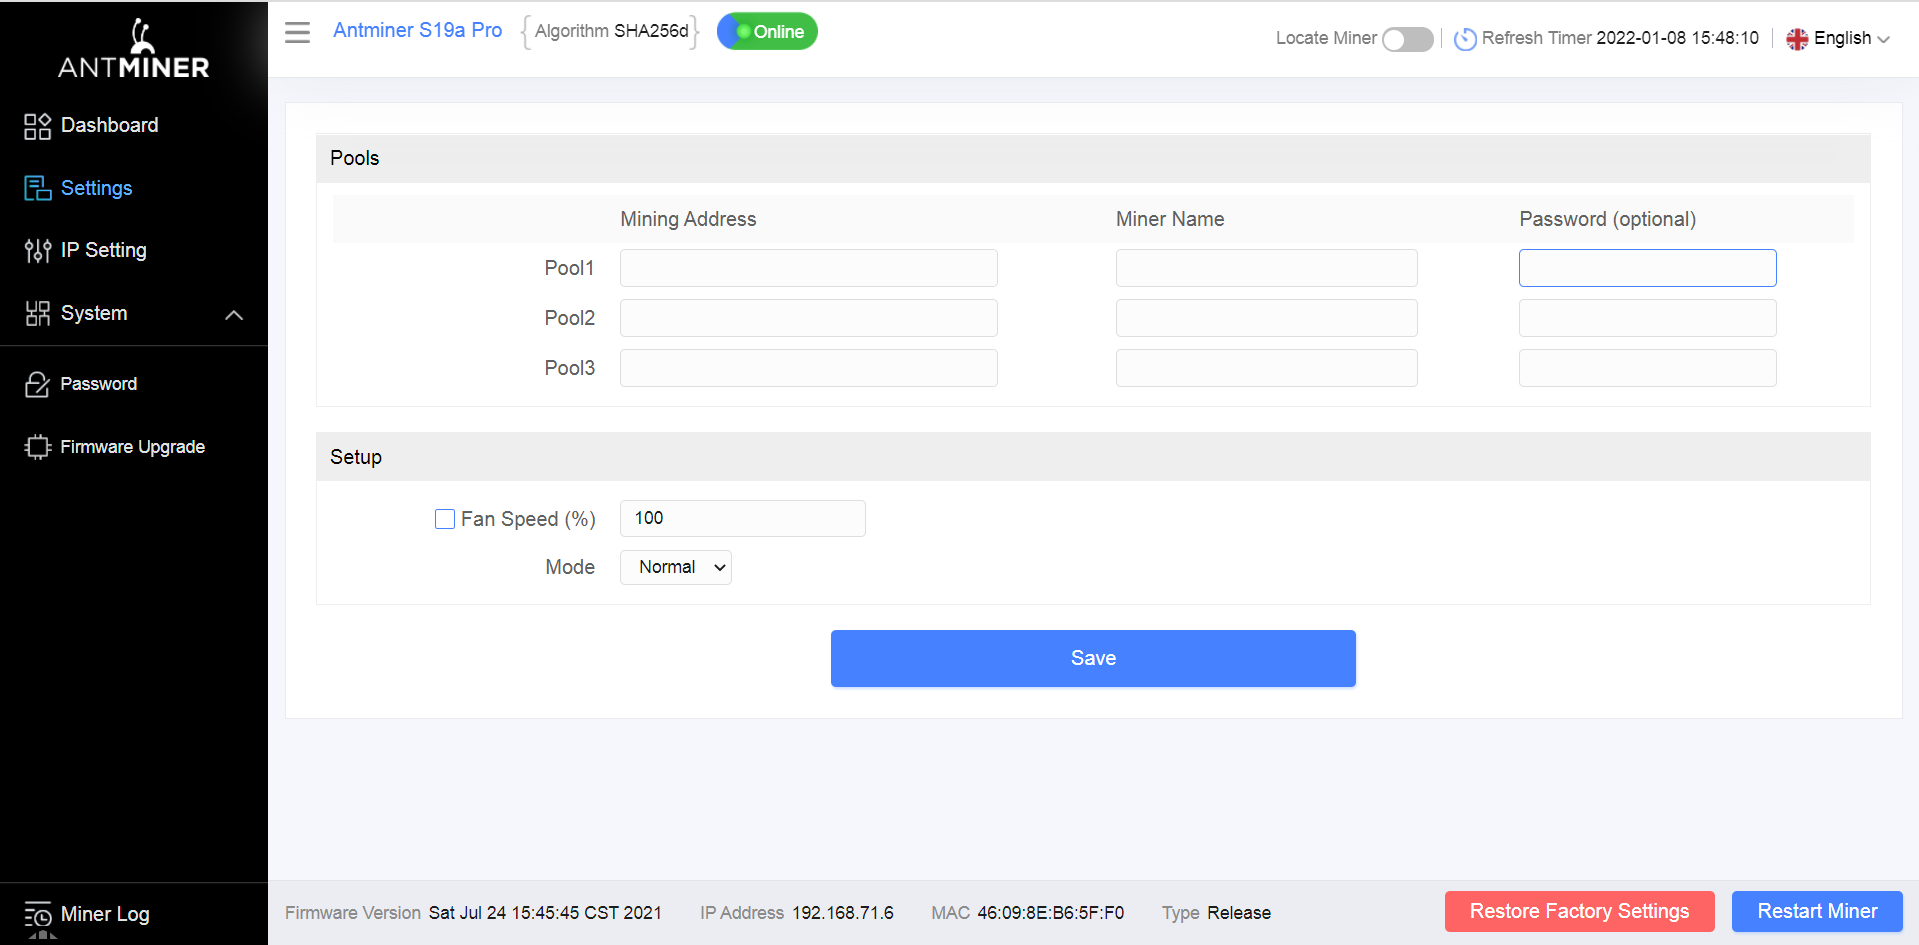Click the Restart Miner button

(1817, 911)
